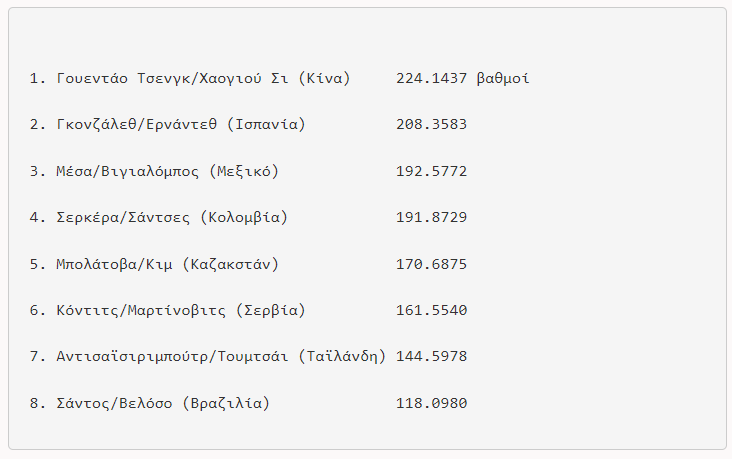Click the country label (Κίνα)
This screenshot has width=732, height=459.
(328, 78)
